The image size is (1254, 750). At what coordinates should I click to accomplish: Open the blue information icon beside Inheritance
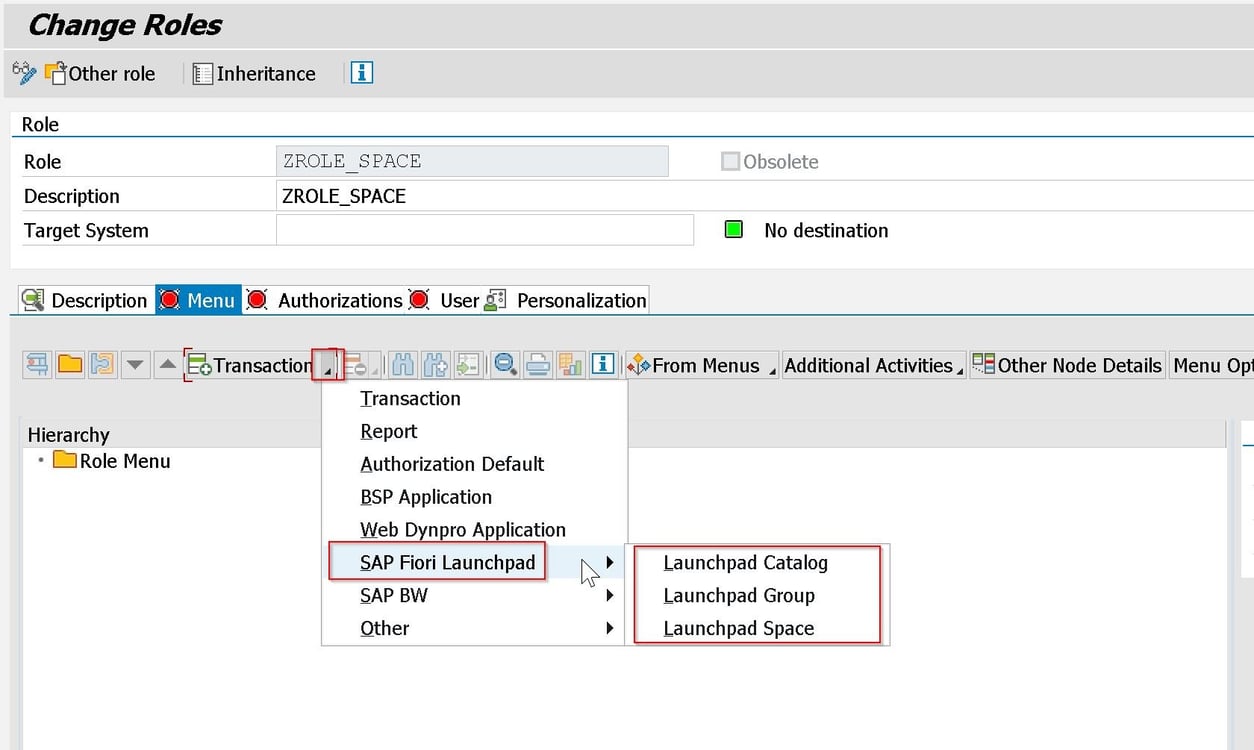360,73
